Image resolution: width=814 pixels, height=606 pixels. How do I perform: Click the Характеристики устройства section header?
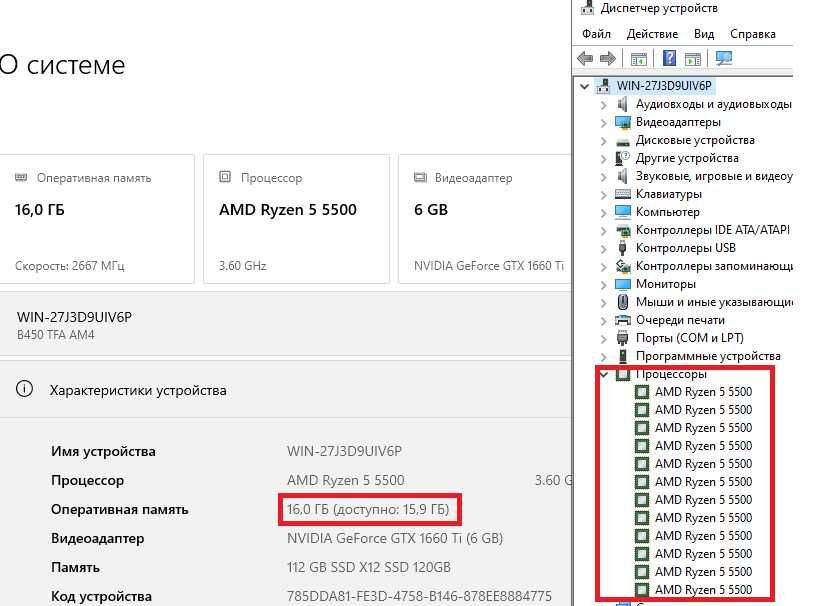click(x=138, y=390)
